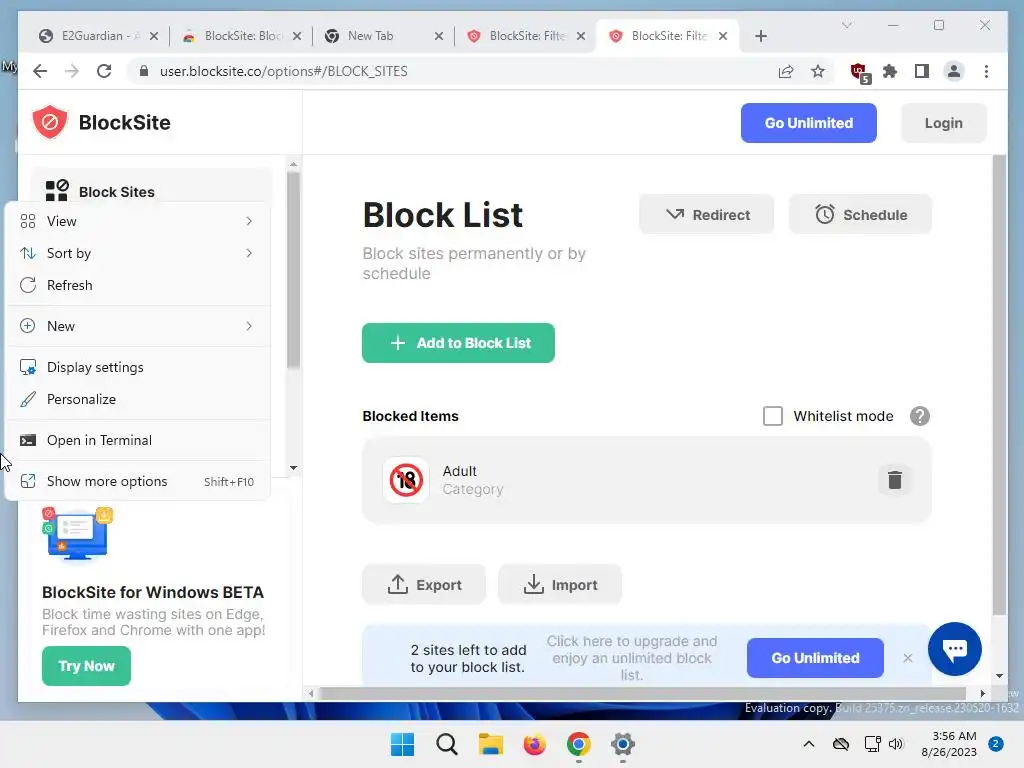Viewport: 1024px width, 768px height.
Task: Open Windows Start menu
Action: pyautogui.click(x=402, y=744)
